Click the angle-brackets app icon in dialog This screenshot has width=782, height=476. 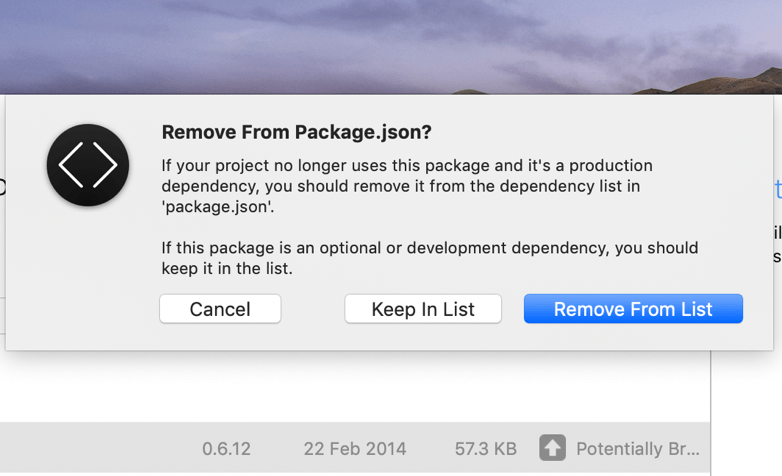[x=88, y=165]
